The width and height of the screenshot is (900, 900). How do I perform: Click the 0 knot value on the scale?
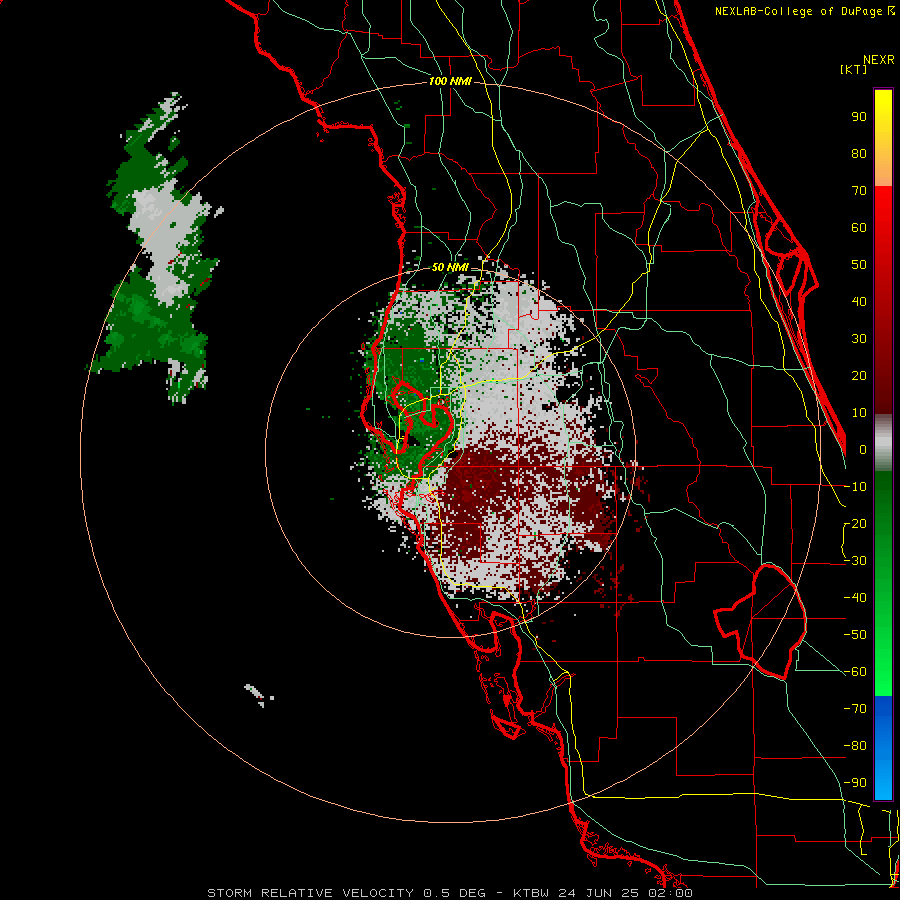tap(863, 450)
